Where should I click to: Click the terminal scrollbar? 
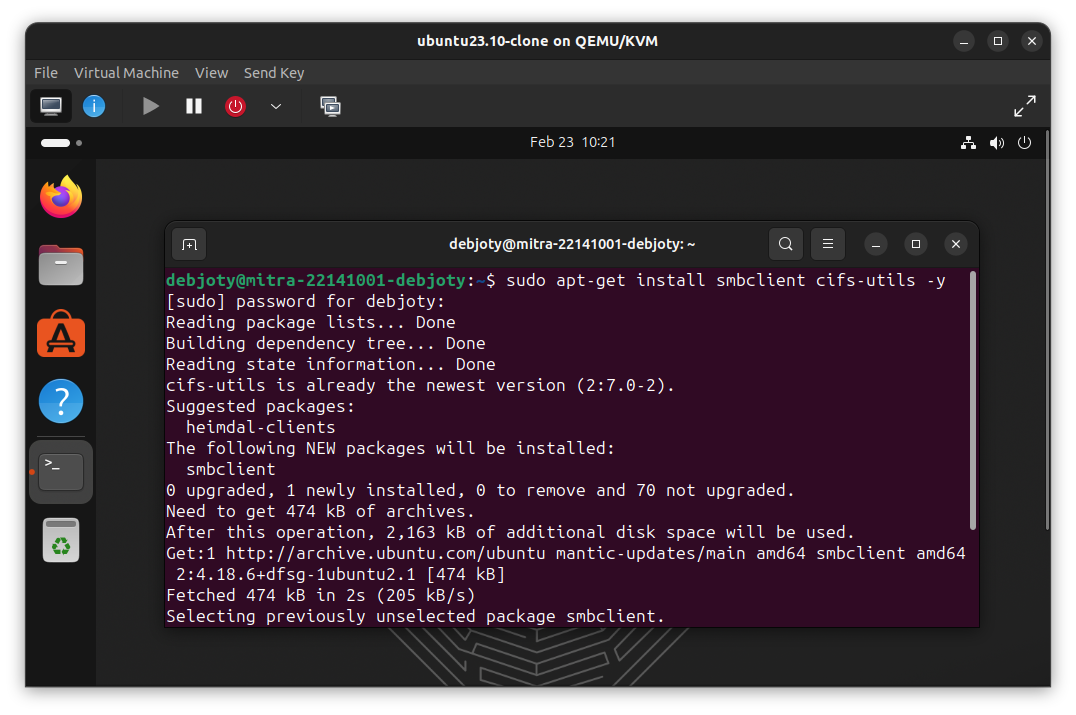point(973,401)
